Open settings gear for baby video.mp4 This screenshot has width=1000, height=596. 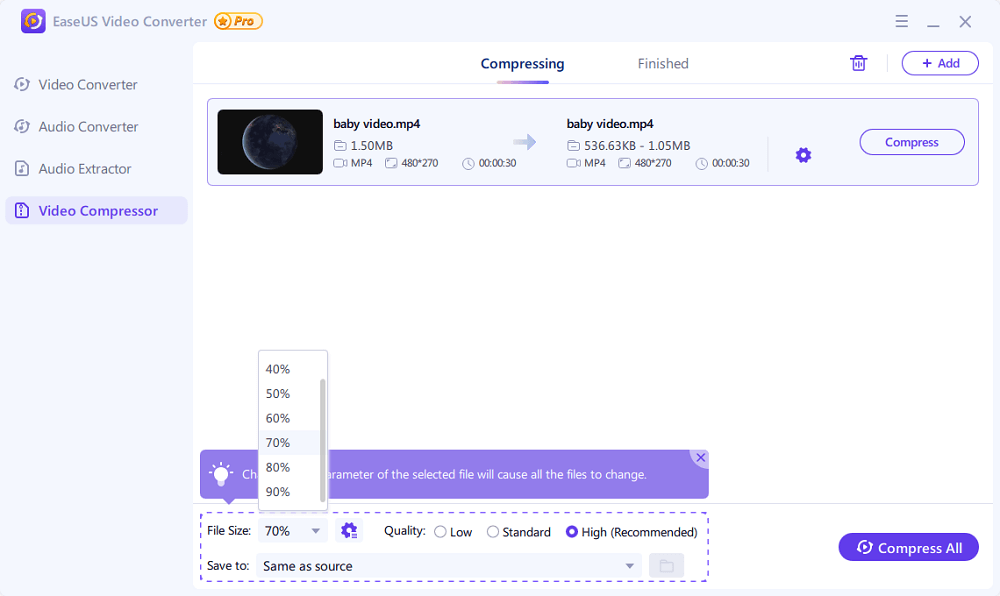click(x=803, y=155)
